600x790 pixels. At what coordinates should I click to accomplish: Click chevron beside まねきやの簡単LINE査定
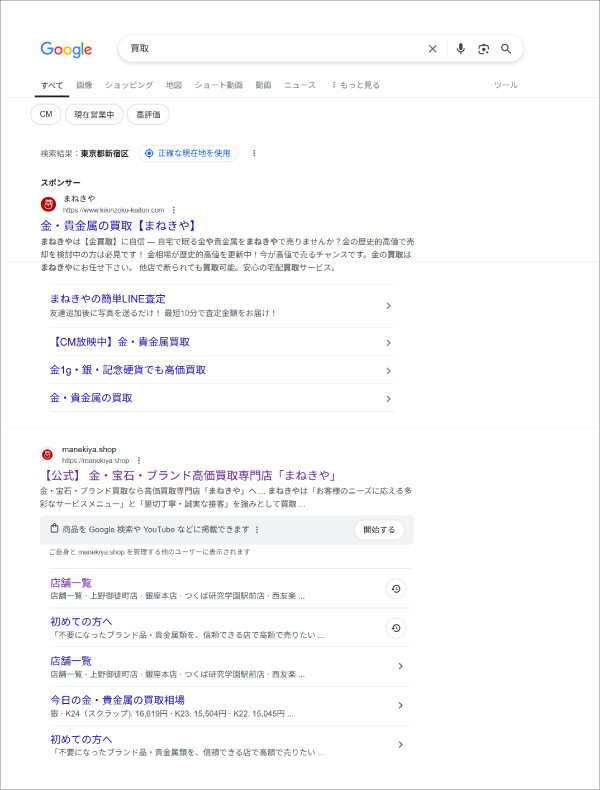pyautogui.click(x=388, y=306)
